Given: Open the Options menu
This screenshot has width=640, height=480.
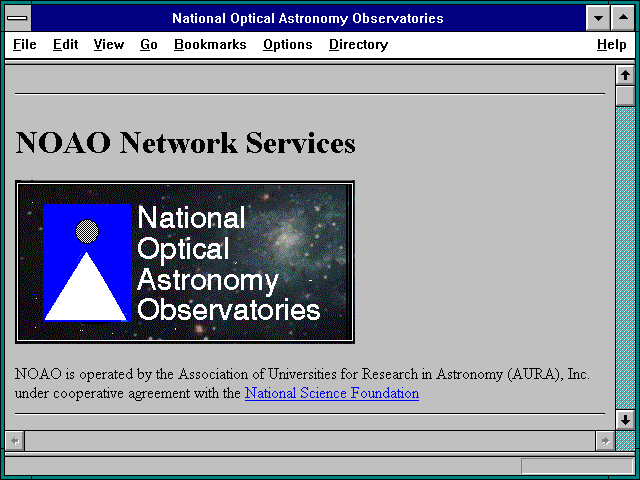Looking at the screenshot, I should (287, 44).
